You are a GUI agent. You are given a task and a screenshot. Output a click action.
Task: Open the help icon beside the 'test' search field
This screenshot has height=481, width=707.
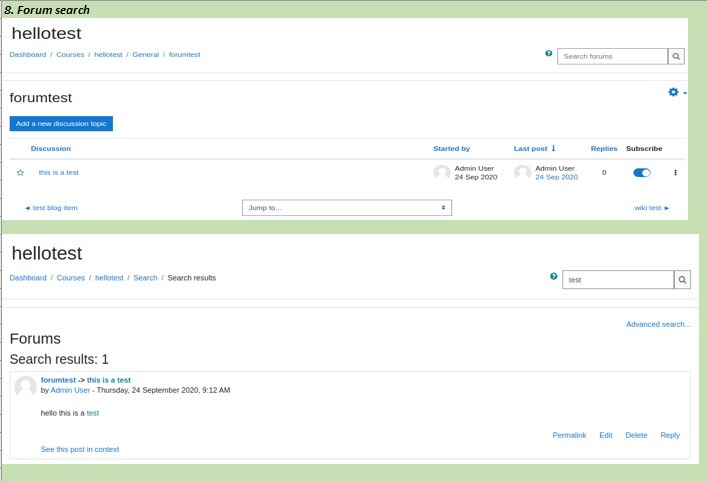point(554,276)
